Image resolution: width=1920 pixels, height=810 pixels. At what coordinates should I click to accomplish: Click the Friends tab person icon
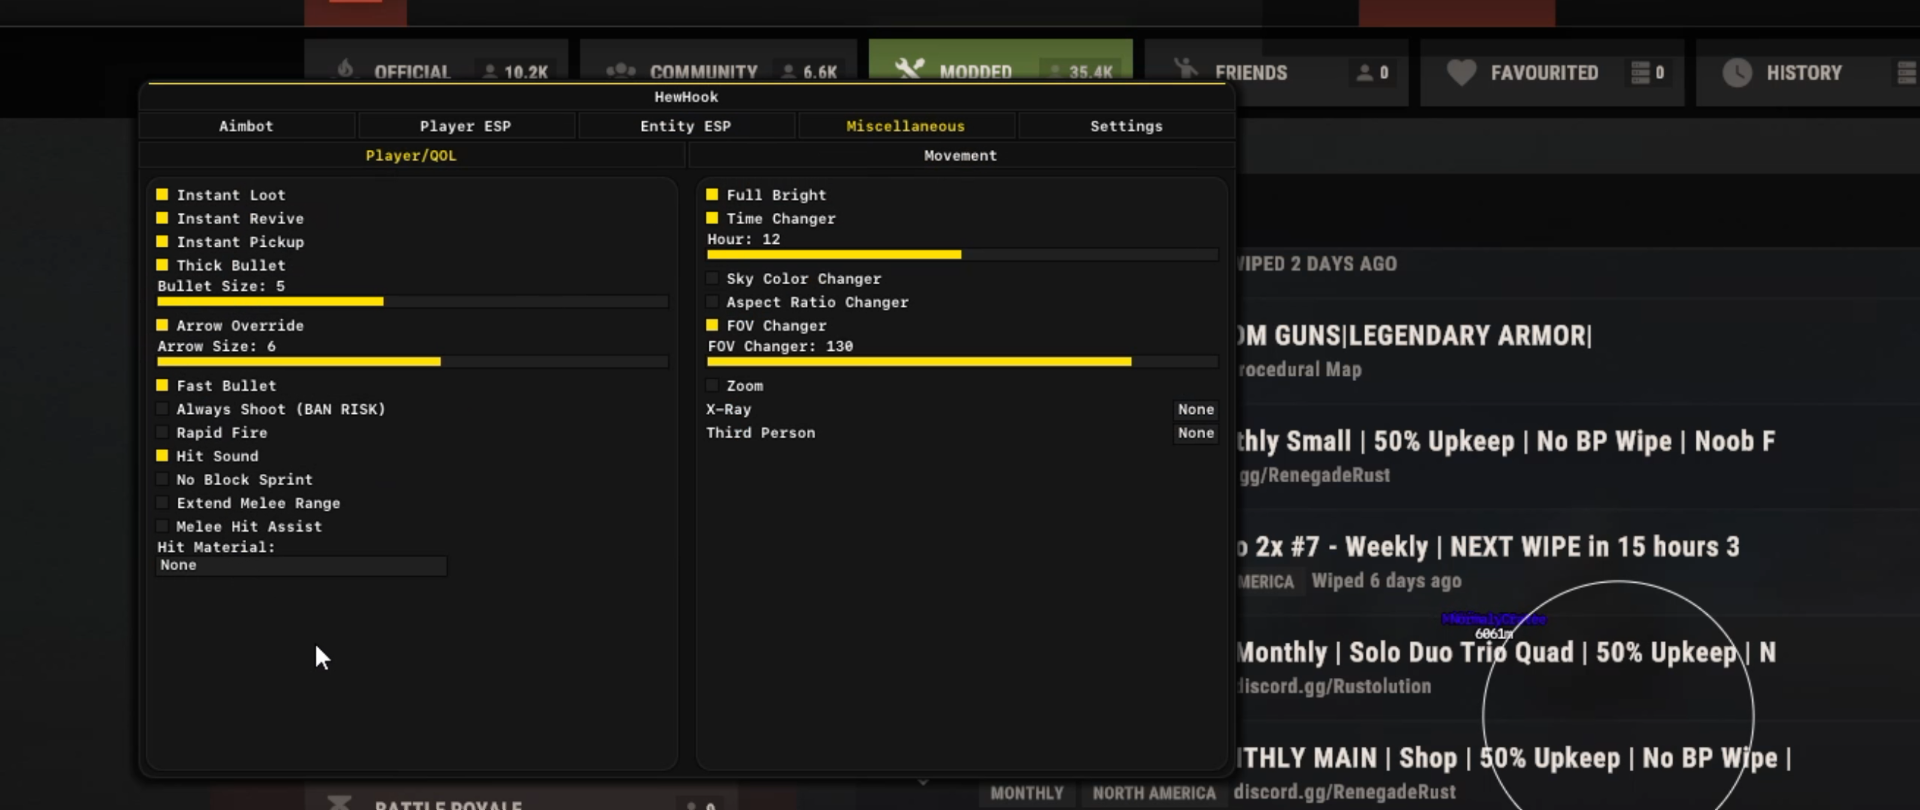point(1186,68)
